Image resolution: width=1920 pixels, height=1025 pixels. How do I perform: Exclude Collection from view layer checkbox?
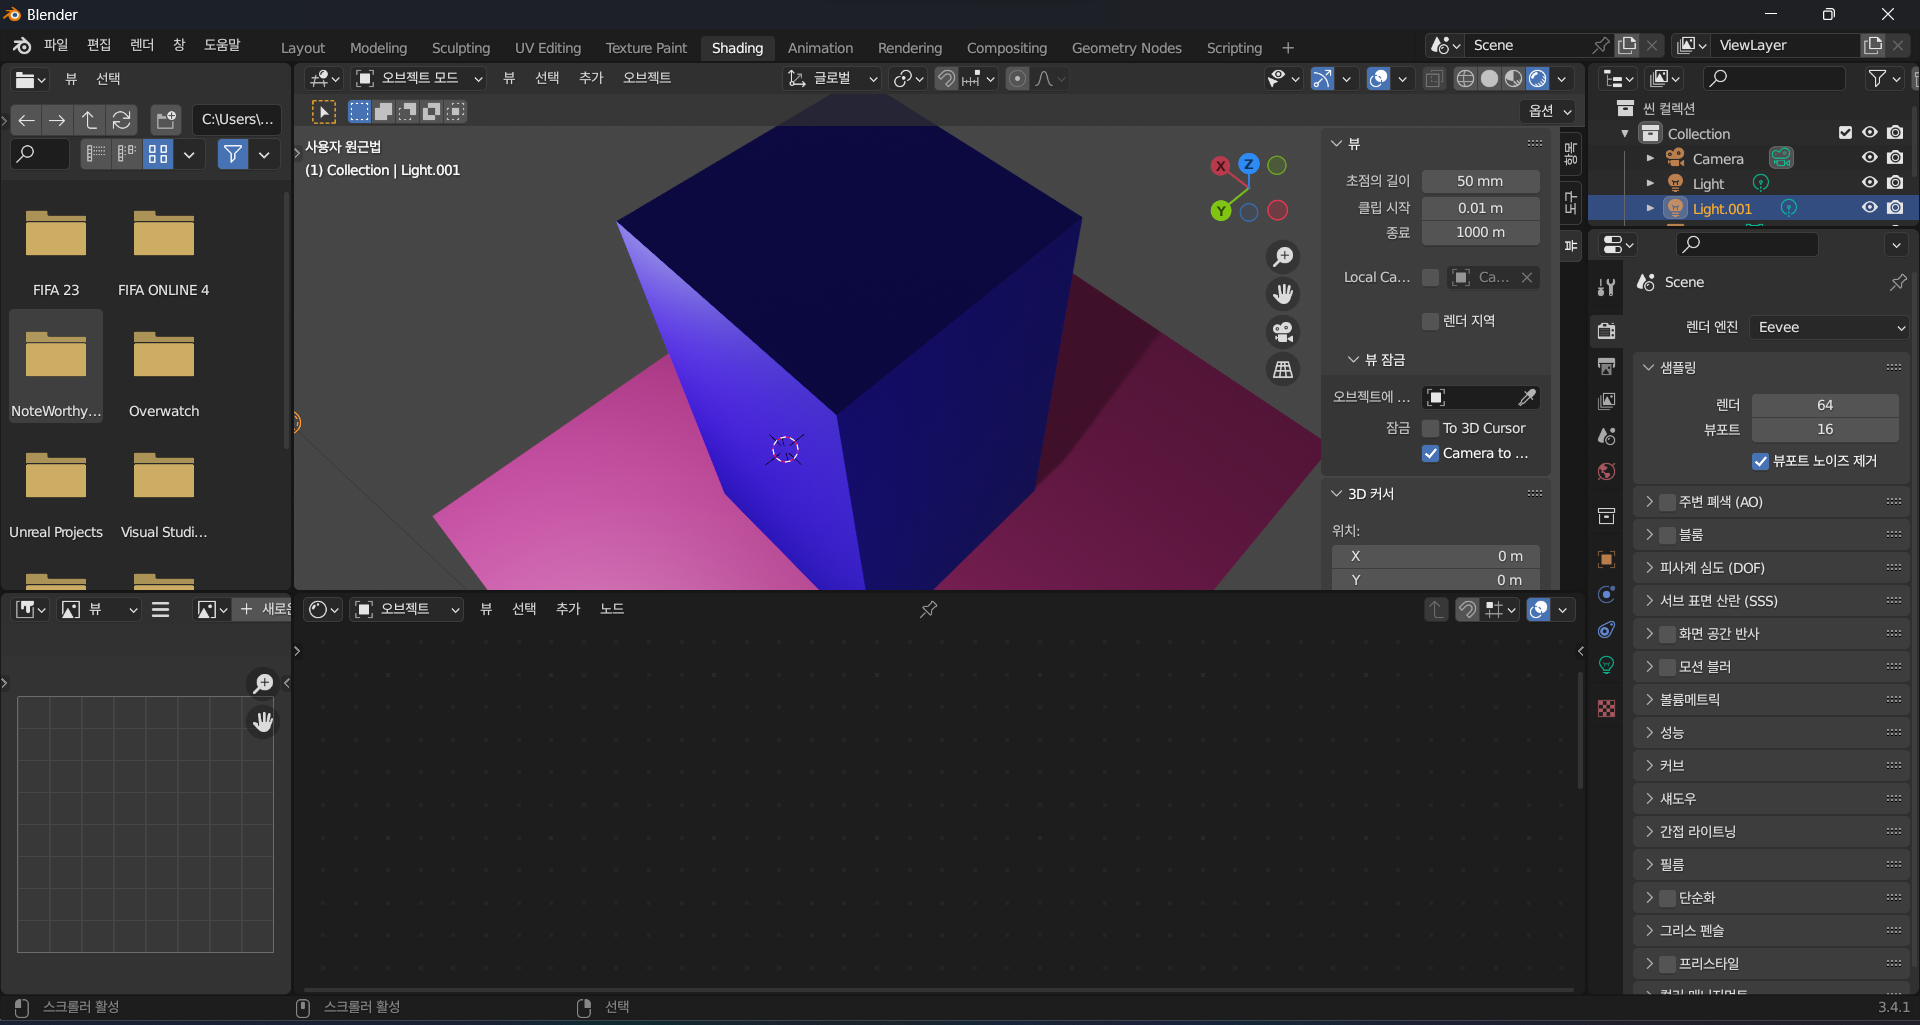(1845, 133)
